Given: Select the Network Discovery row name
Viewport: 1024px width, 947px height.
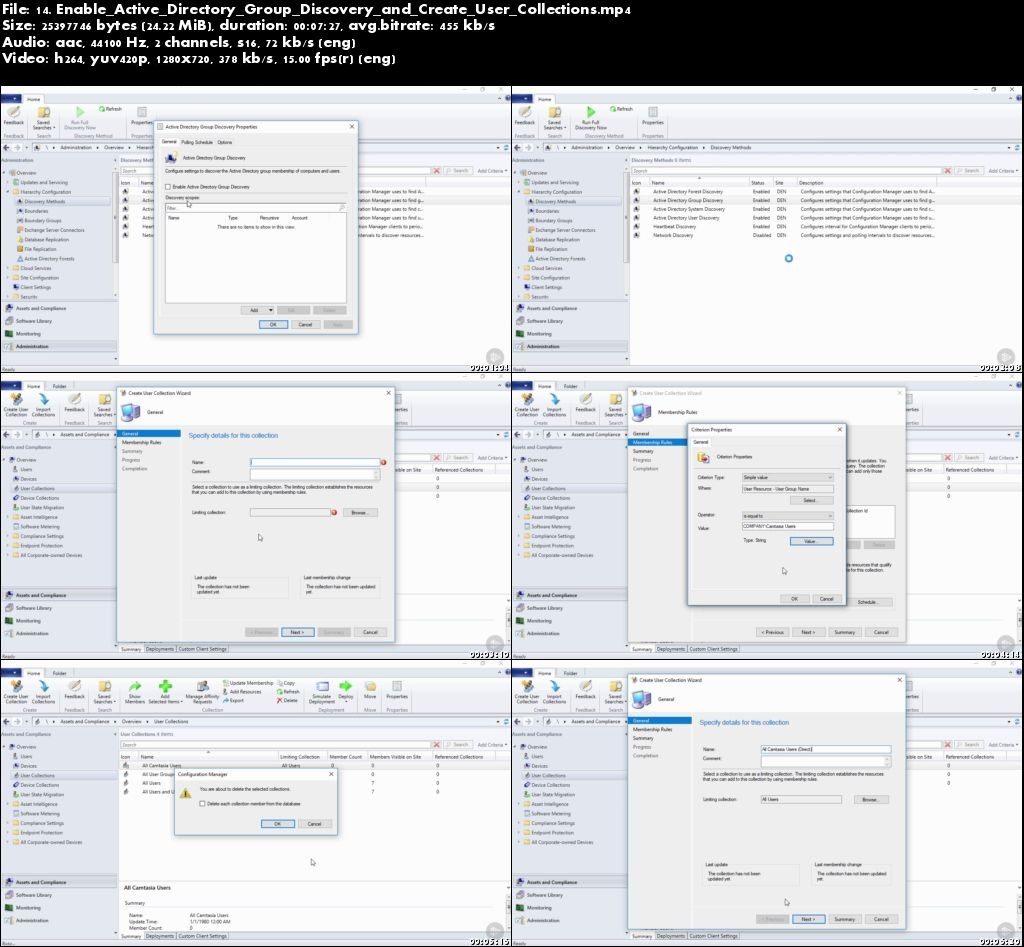Looking at the screenshot, I should 673,235.
